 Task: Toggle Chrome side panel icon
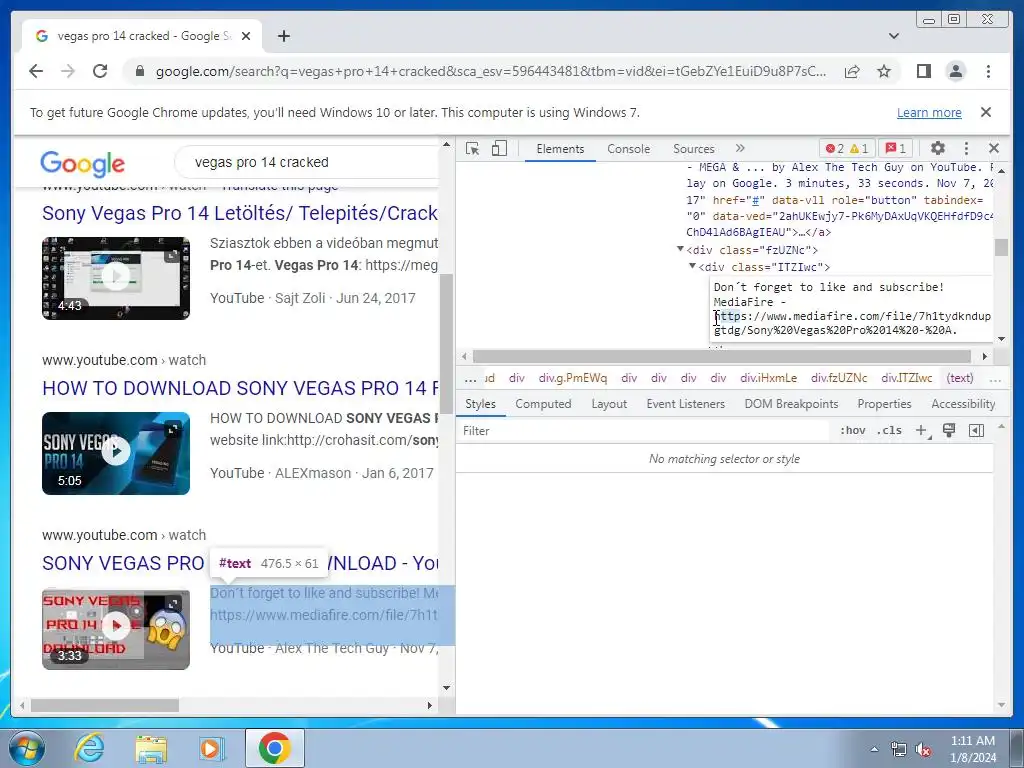tap(923, 71)
